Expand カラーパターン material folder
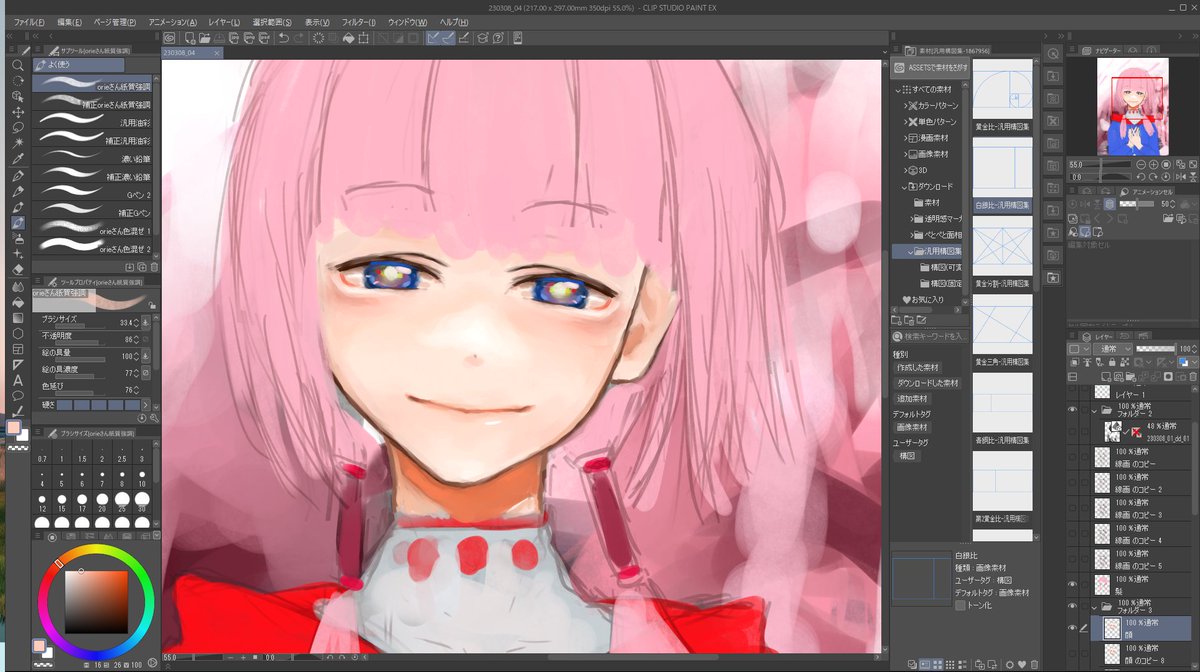The width and height of the screenshot is (1200, 672). 906,105
